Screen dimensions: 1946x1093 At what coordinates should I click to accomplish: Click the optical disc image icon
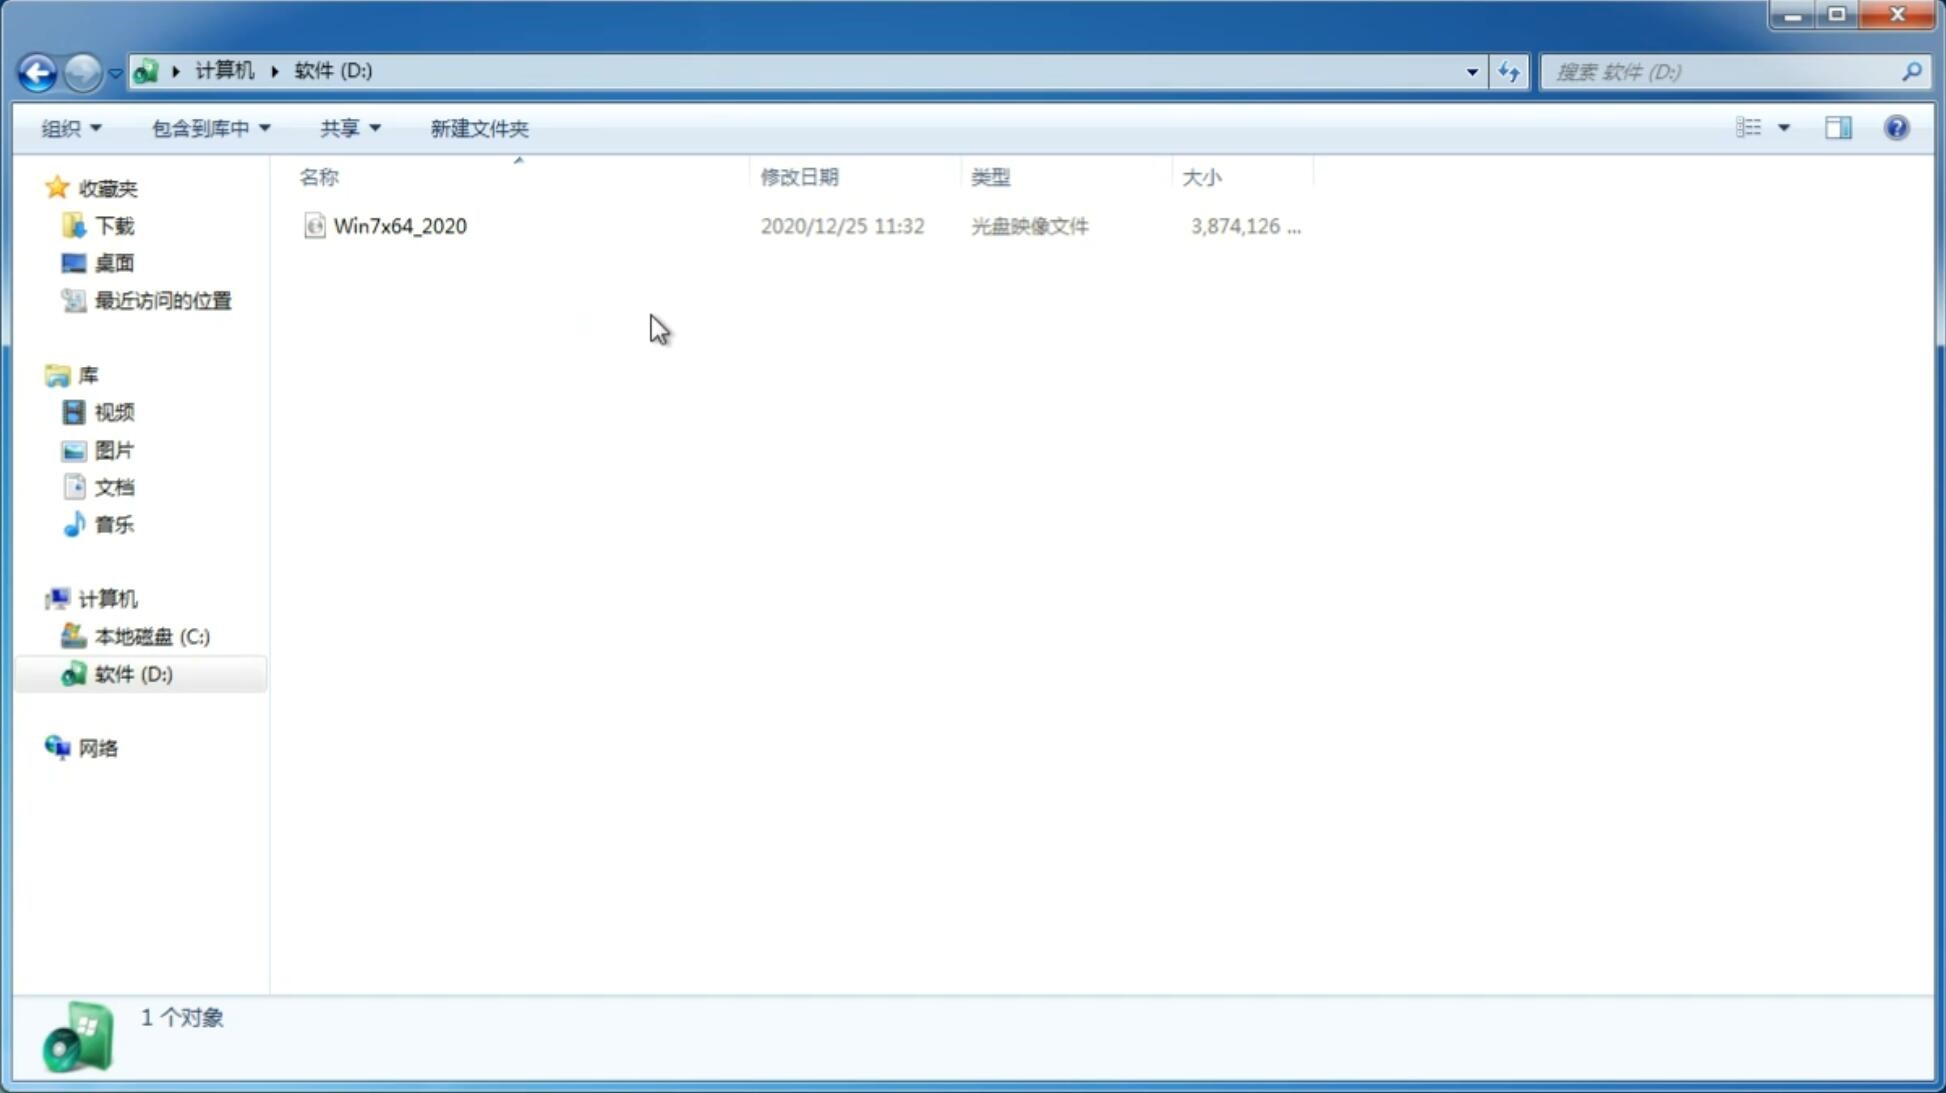pyautogui.click(x=314, y=224)
